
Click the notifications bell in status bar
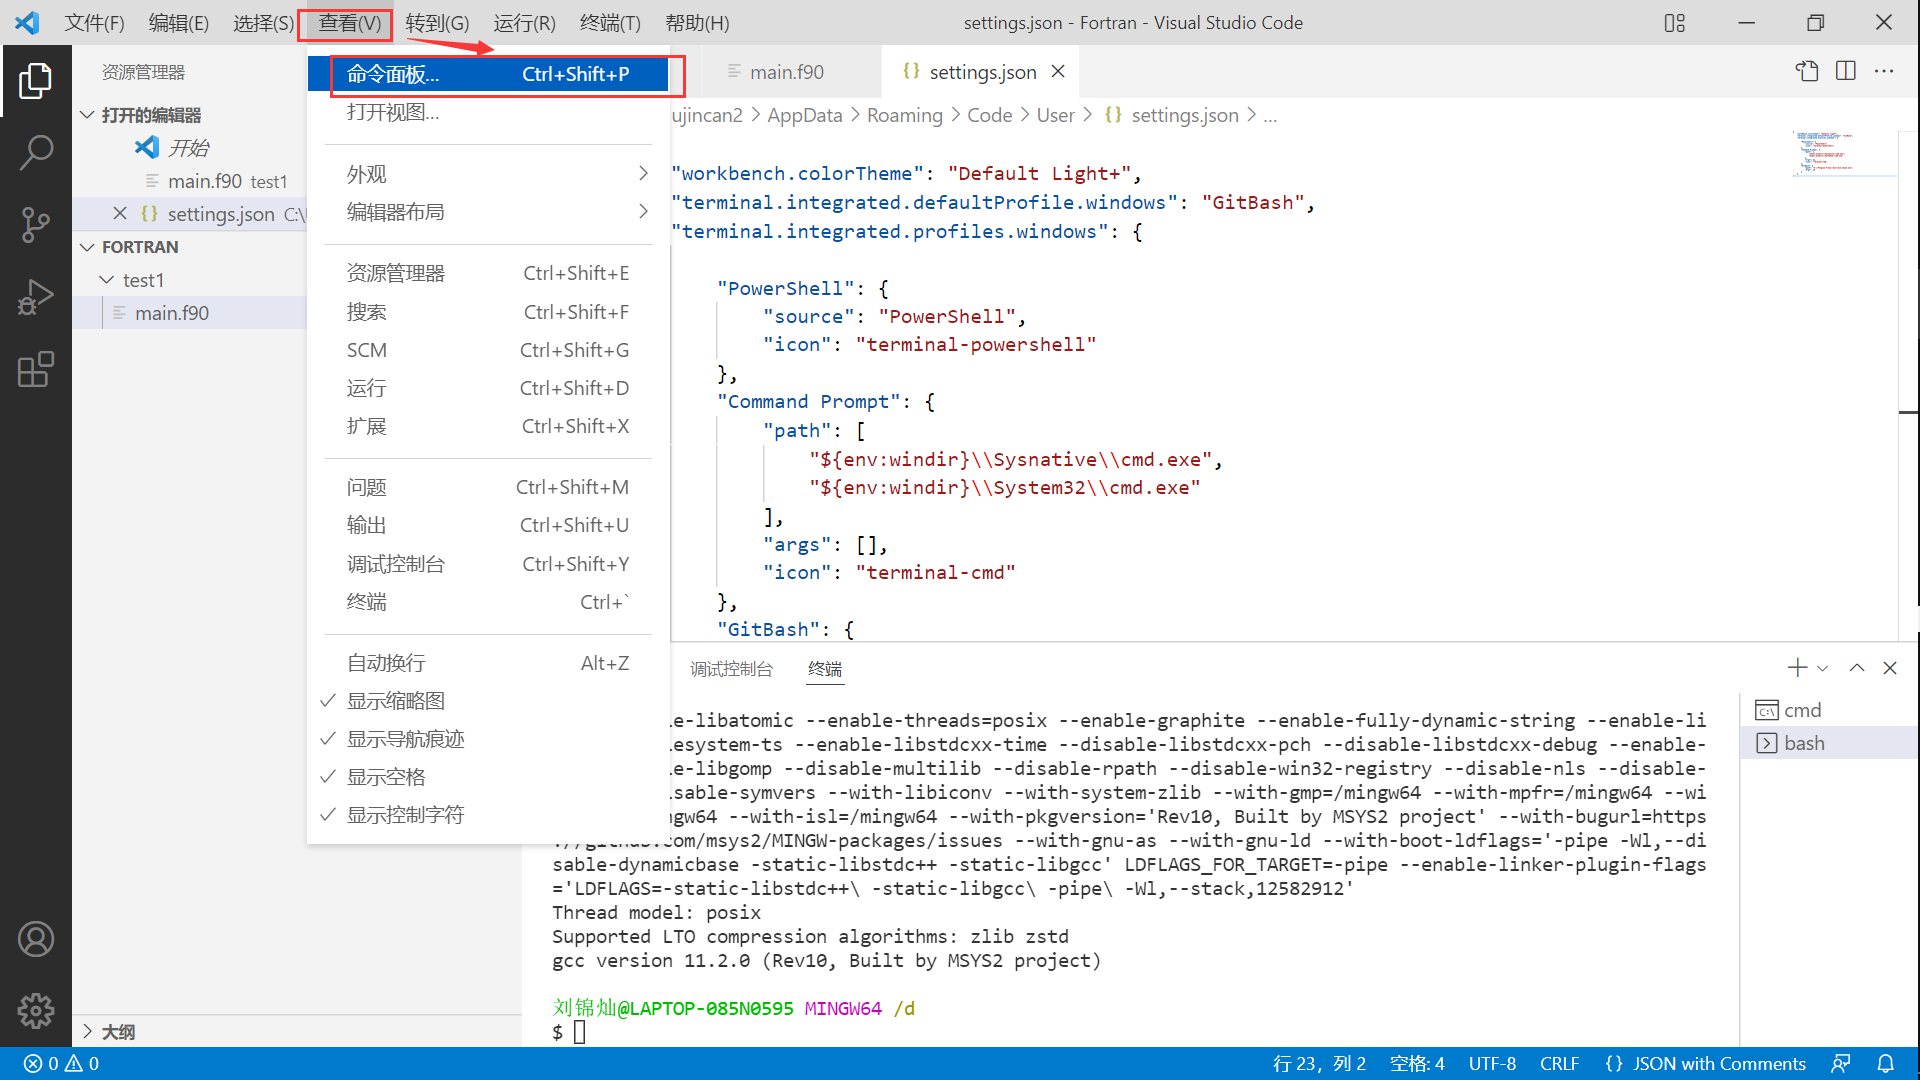coord(1885,1063)
